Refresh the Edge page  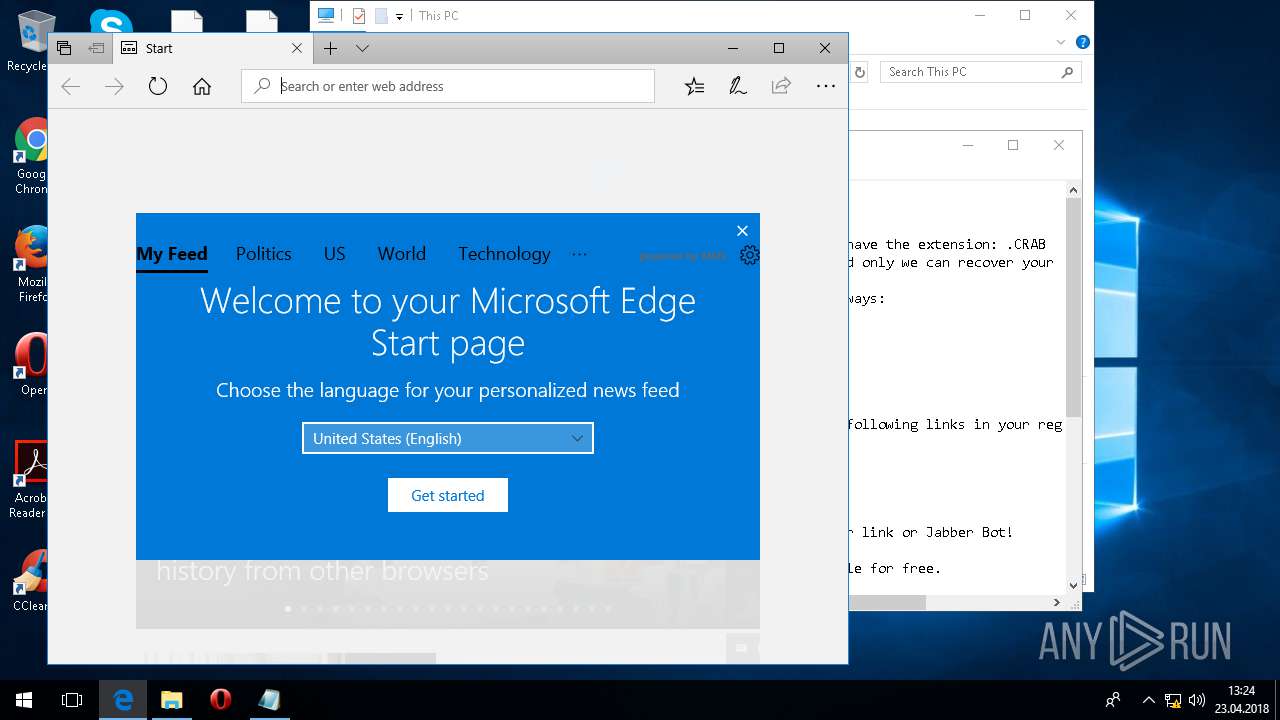pyautogui.click(x=158, y=86)
